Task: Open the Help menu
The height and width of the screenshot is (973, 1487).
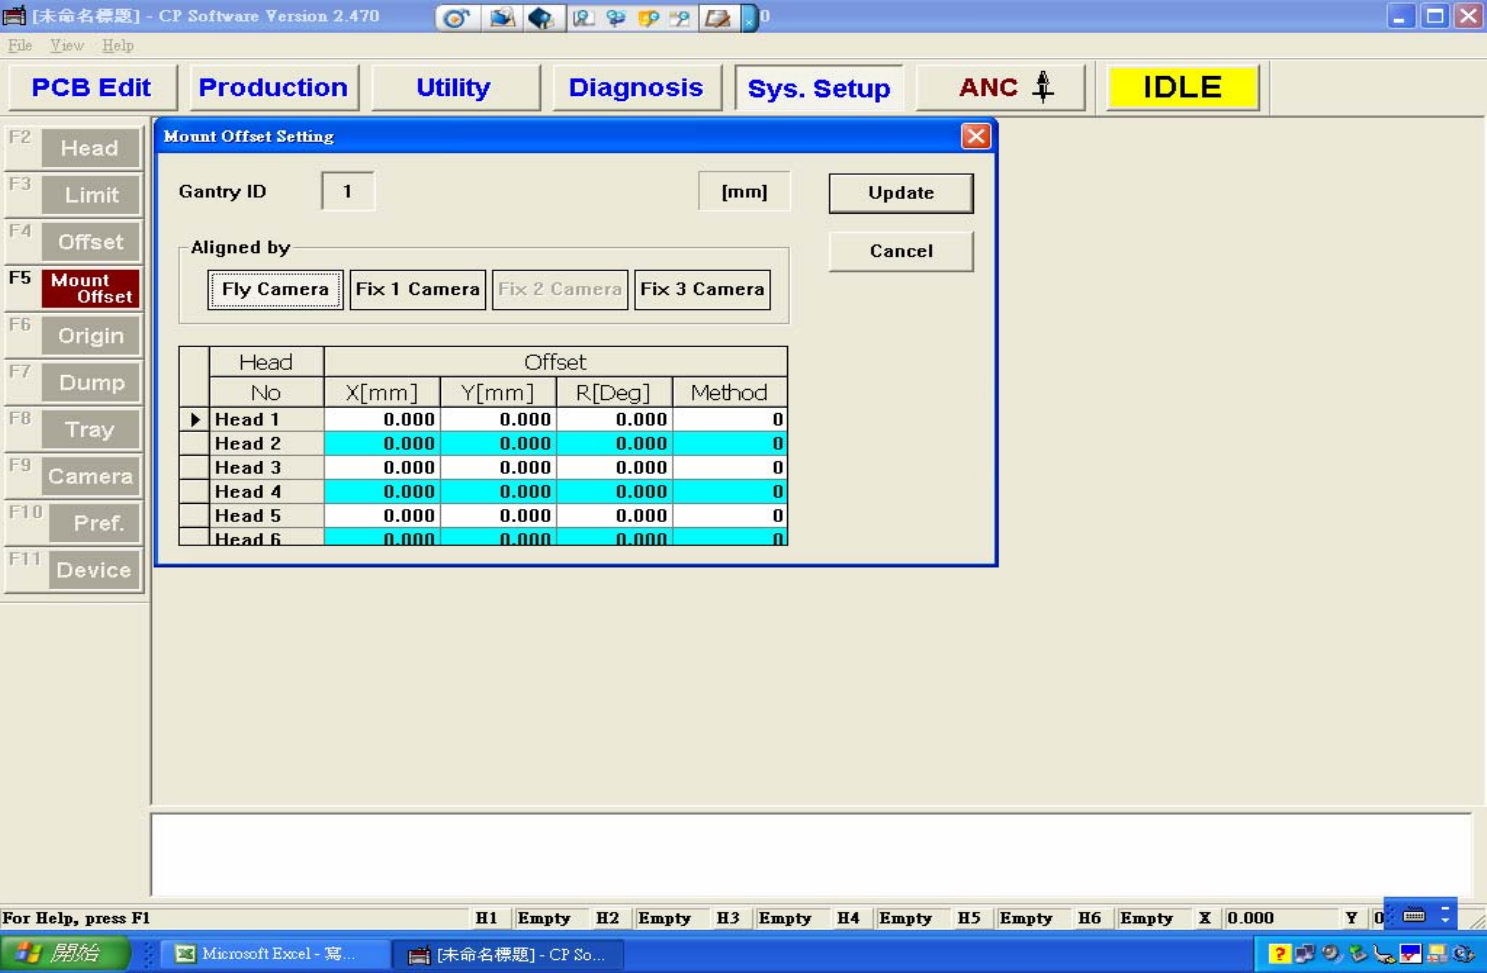Action: click(117, 45)
